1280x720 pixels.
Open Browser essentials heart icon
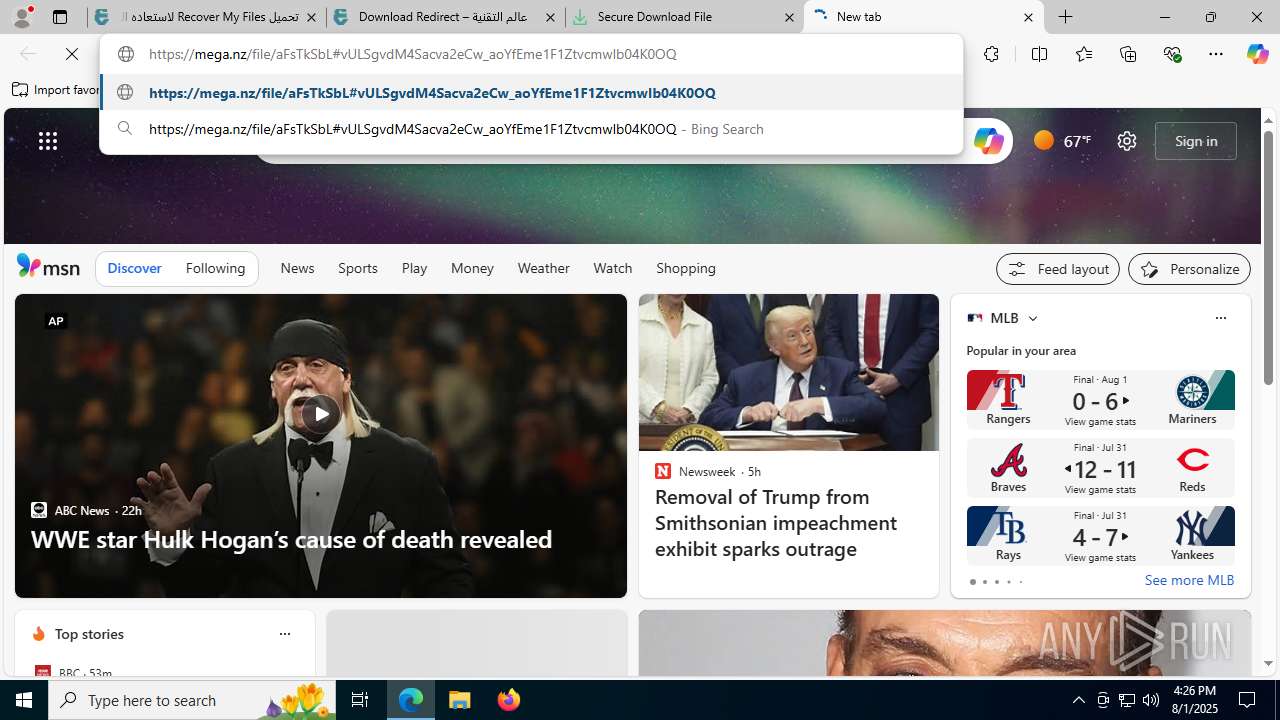click(x=1172, y=54)
